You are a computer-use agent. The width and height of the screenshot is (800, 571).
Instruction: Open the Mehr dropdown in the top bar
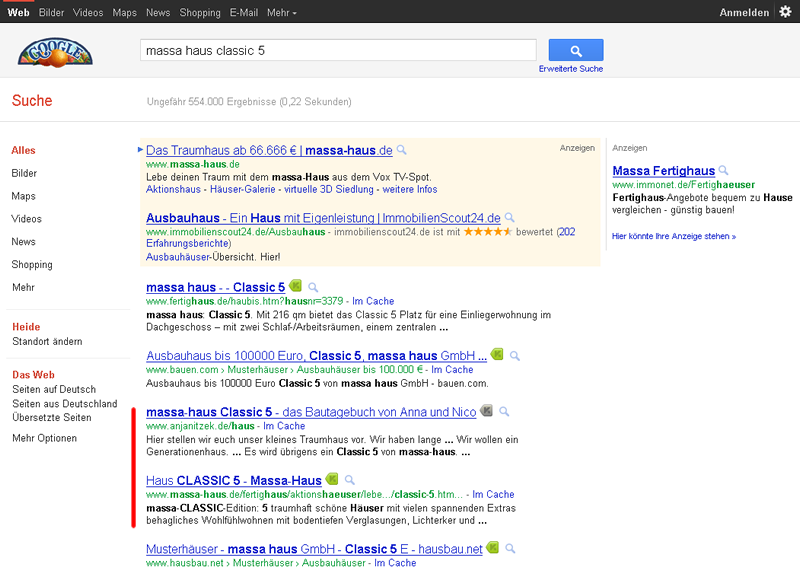click(282, 12)
